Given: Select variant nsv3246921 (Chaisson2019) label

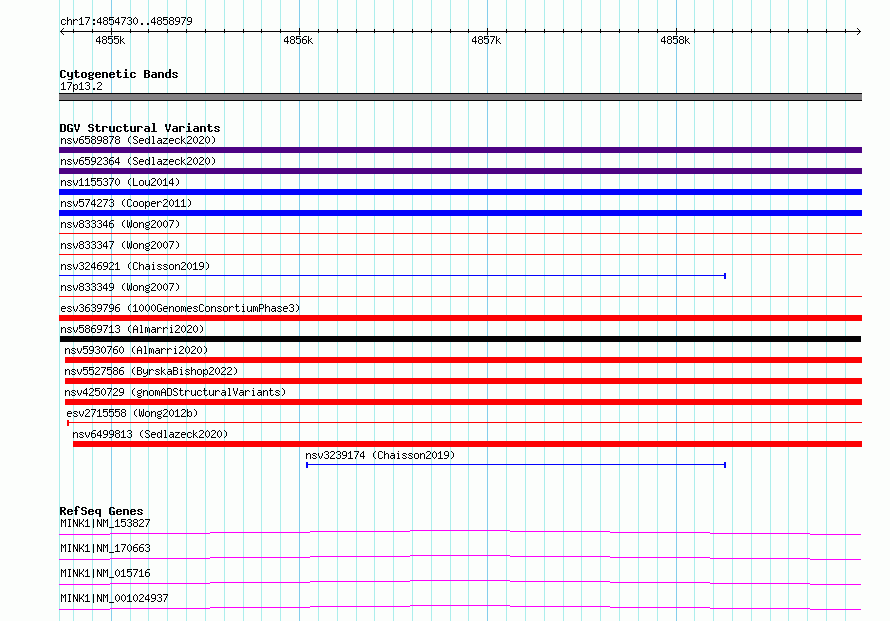Looking at the screenshot, I should [135, 266].
